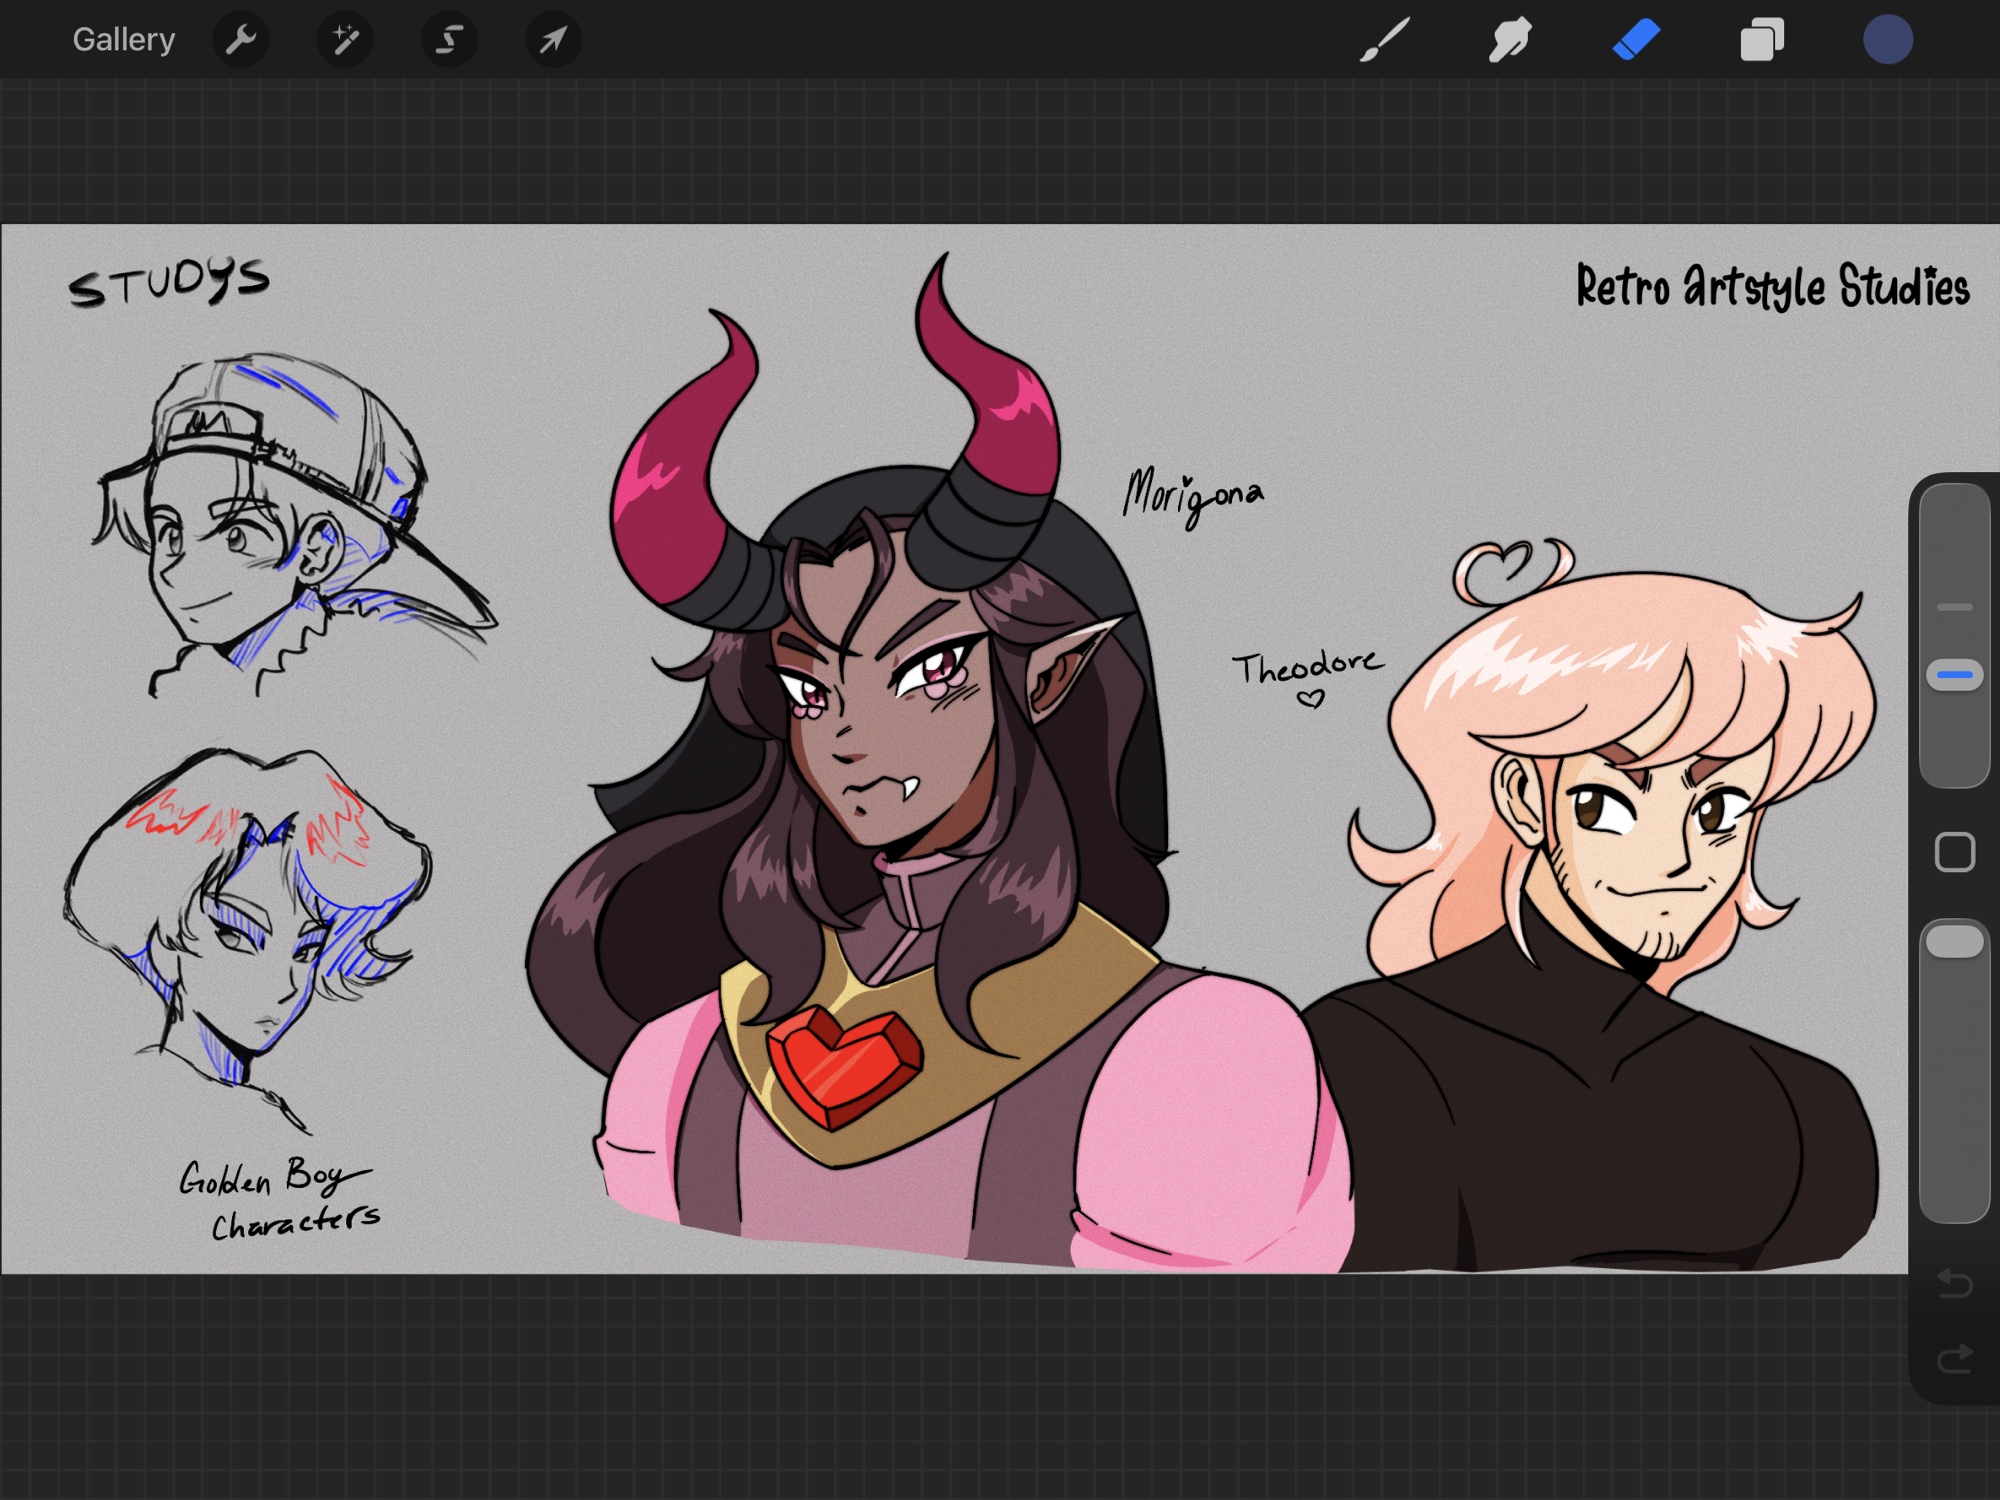Activate the Transform arrow tool
The image size is (2000, 1500).
pos(553,40)
